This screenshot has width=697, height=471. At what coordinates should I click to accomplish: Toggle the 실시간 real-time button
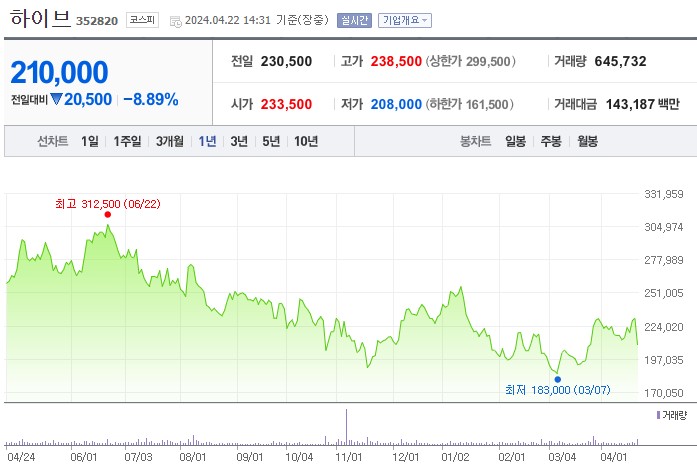click(x=354, y=20)
